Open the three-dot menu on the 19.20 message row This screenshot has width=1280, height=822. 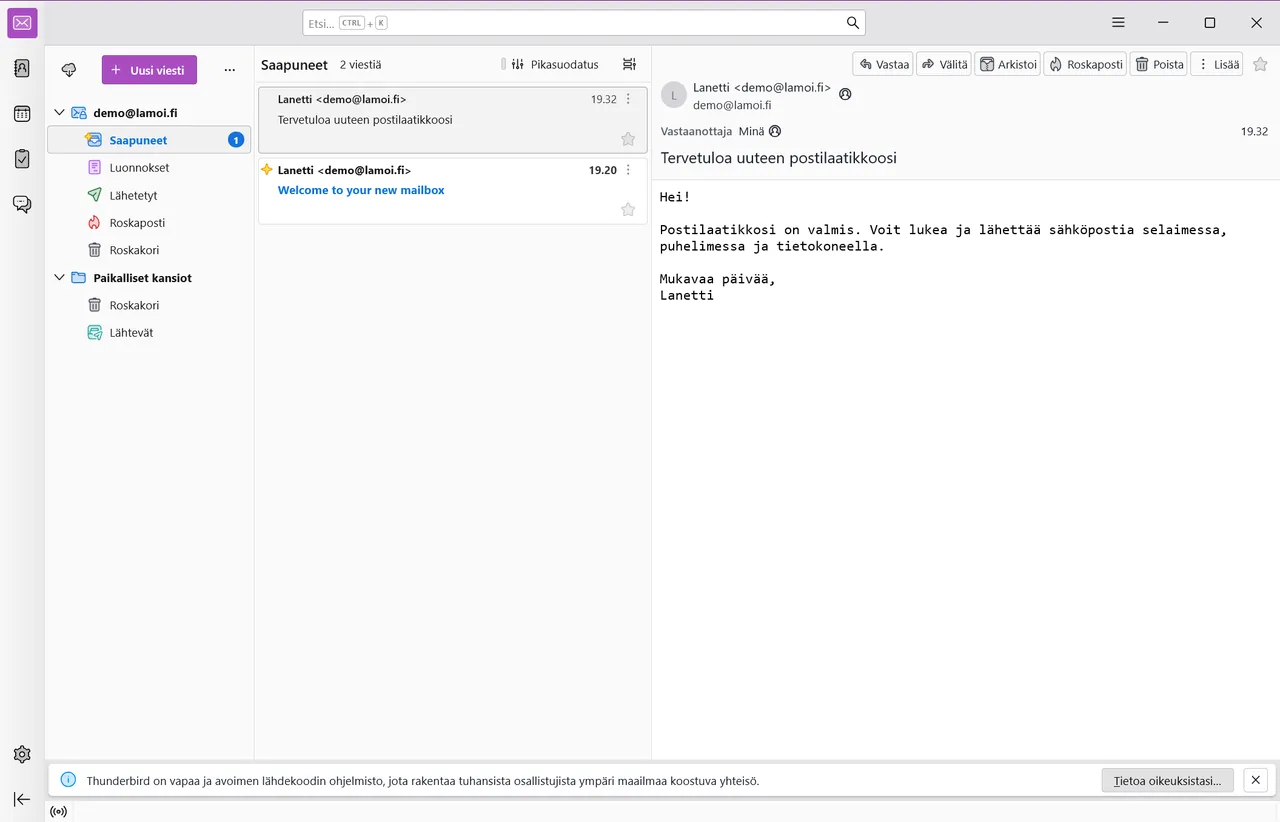(x=628, y=170)
